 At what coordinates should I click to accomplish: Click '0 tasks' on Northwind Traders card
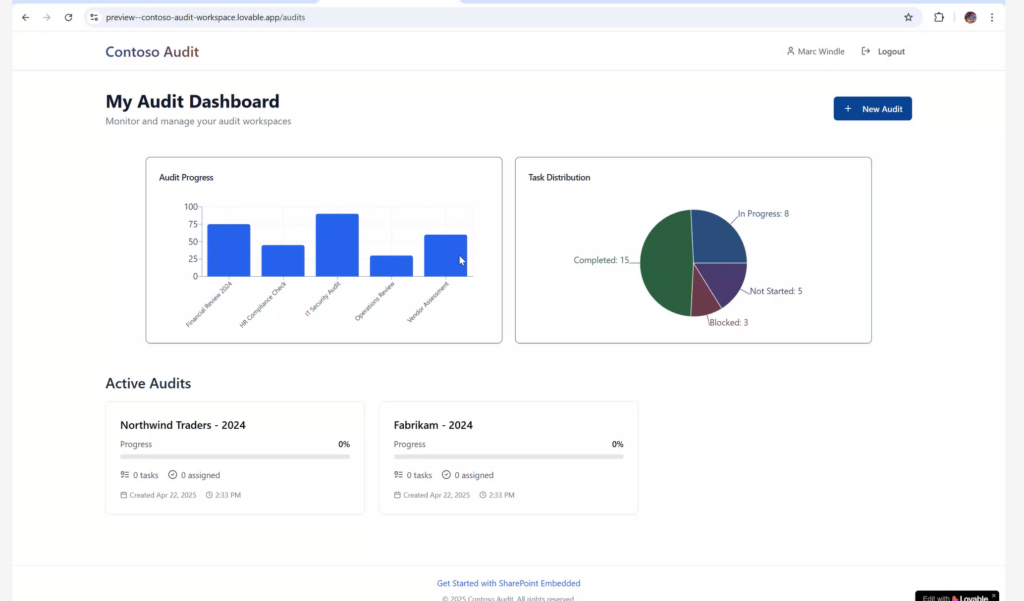(146, 475)
